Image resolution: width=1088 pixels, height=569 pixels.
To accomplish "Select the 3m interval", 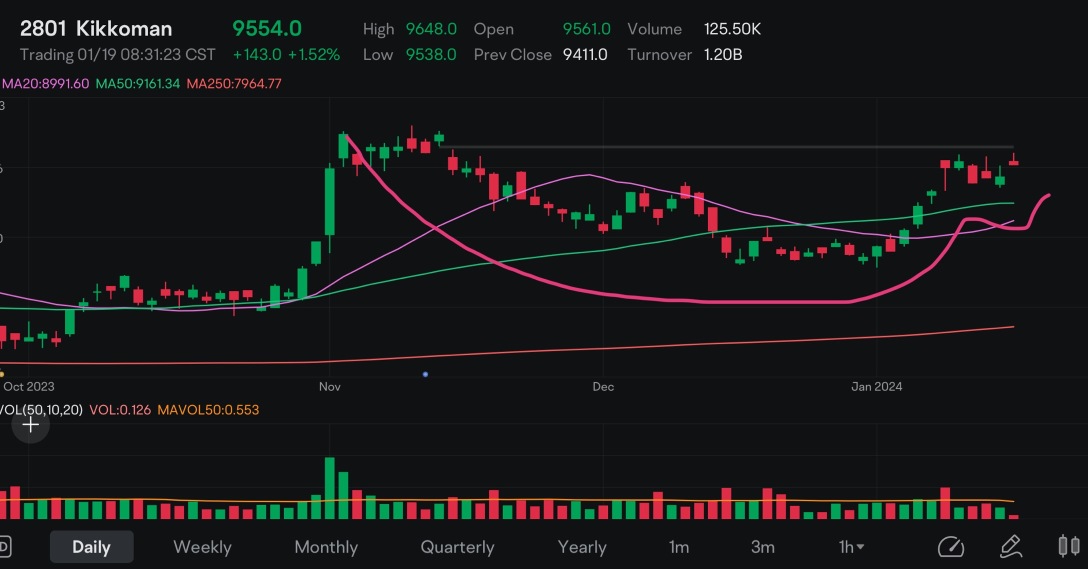I will point(763,547).
